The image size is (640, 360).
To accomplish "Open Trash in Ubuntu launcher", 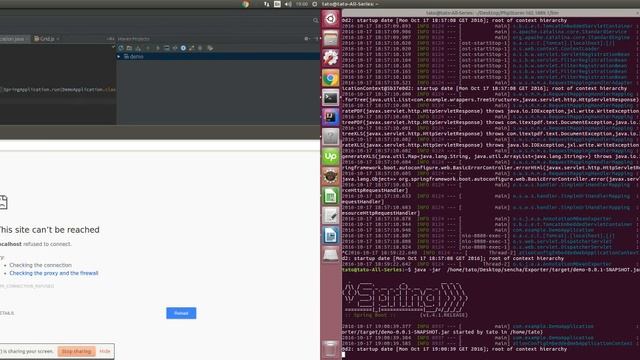I will (331, 349).
